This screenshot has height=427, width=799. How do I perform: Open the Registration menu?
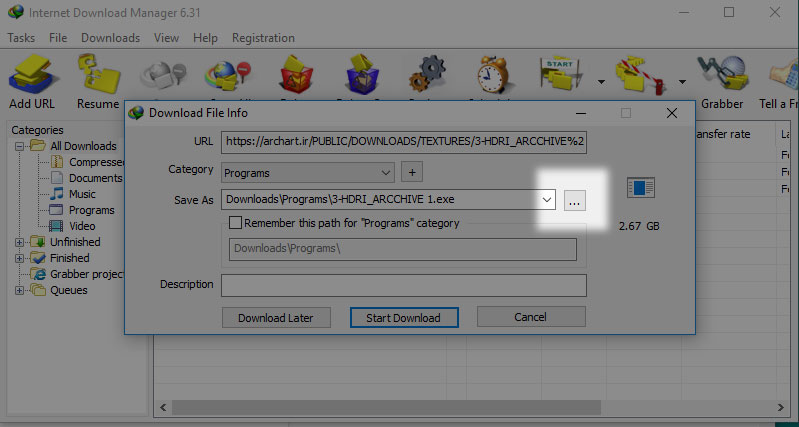click(263, 38)
